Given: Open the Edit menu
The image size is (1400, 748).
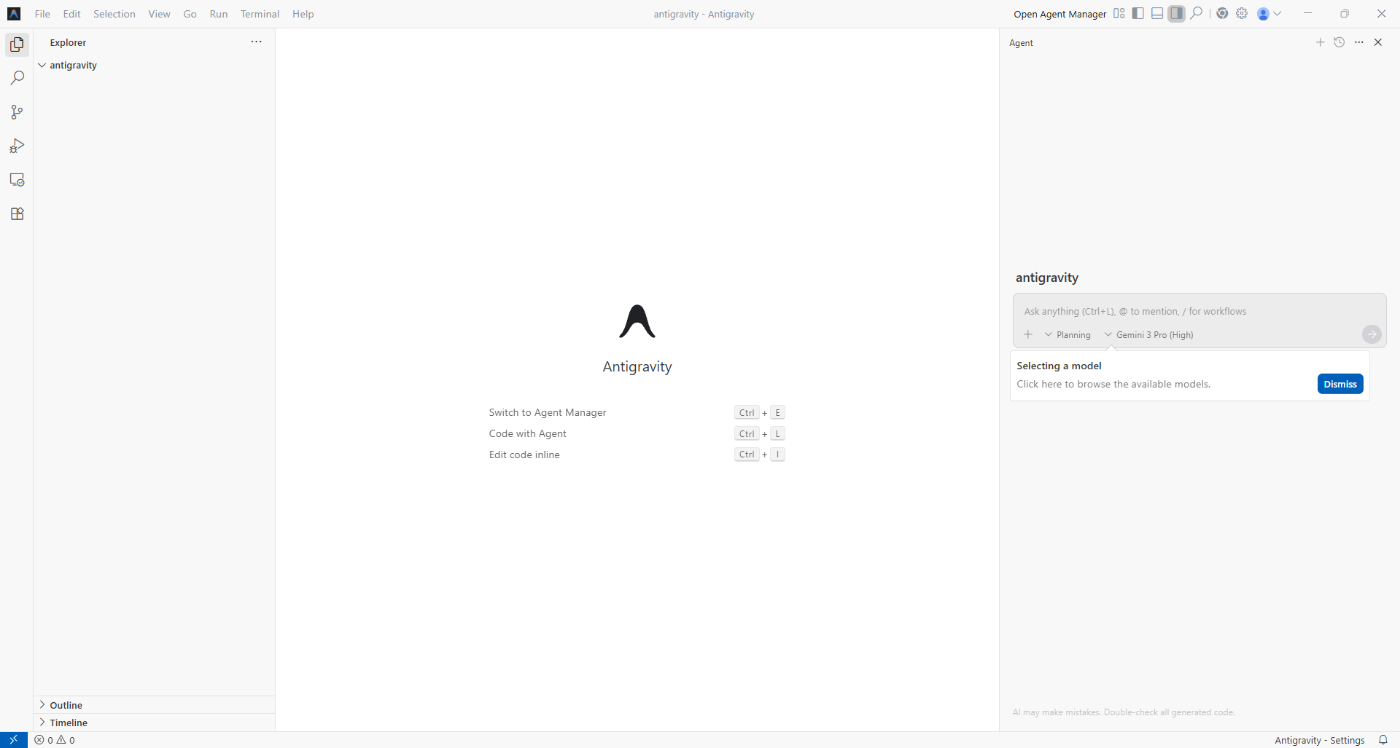Looking at the screenshot, I should coord(71,14).
